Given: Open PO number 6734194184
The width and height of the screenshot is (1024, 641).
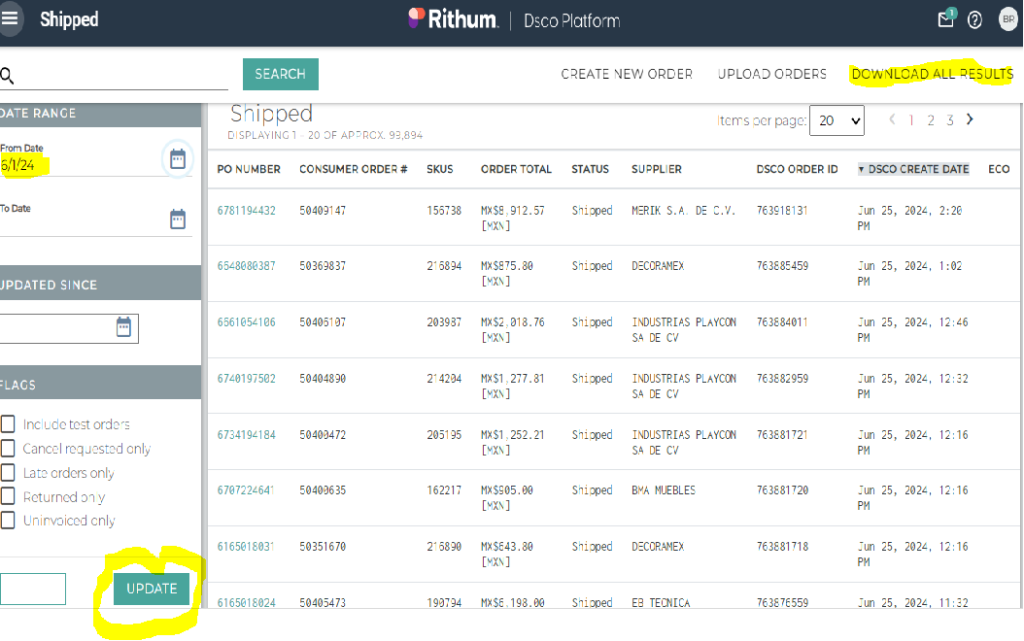Looking at the screenshot, I should coord(246,435).
